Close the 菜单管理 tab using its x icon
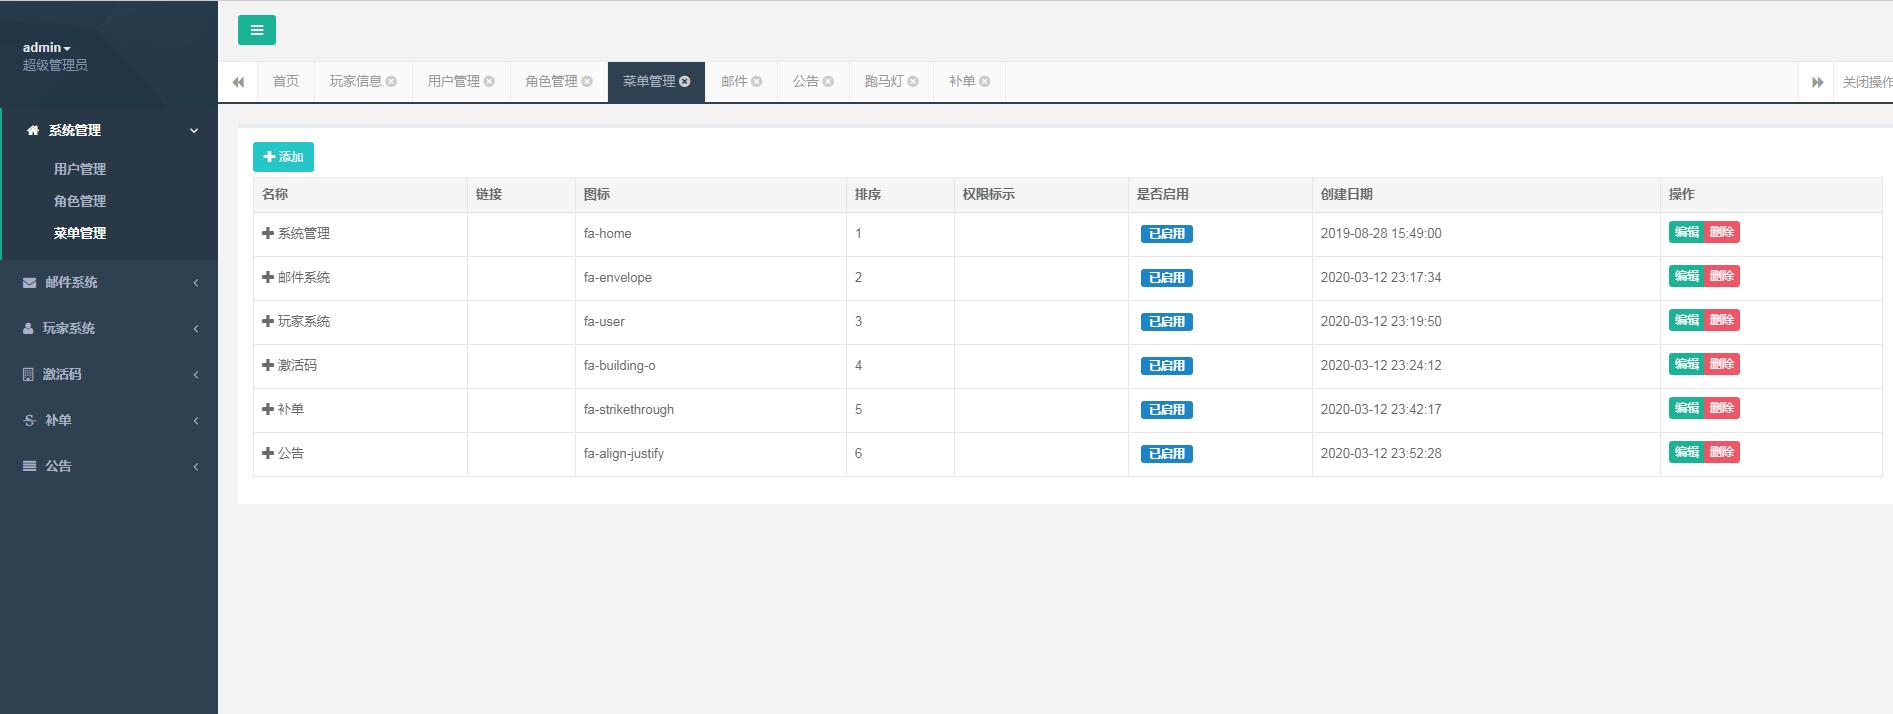This screenshot has width=1893, height=714. (x=685, y=82)
